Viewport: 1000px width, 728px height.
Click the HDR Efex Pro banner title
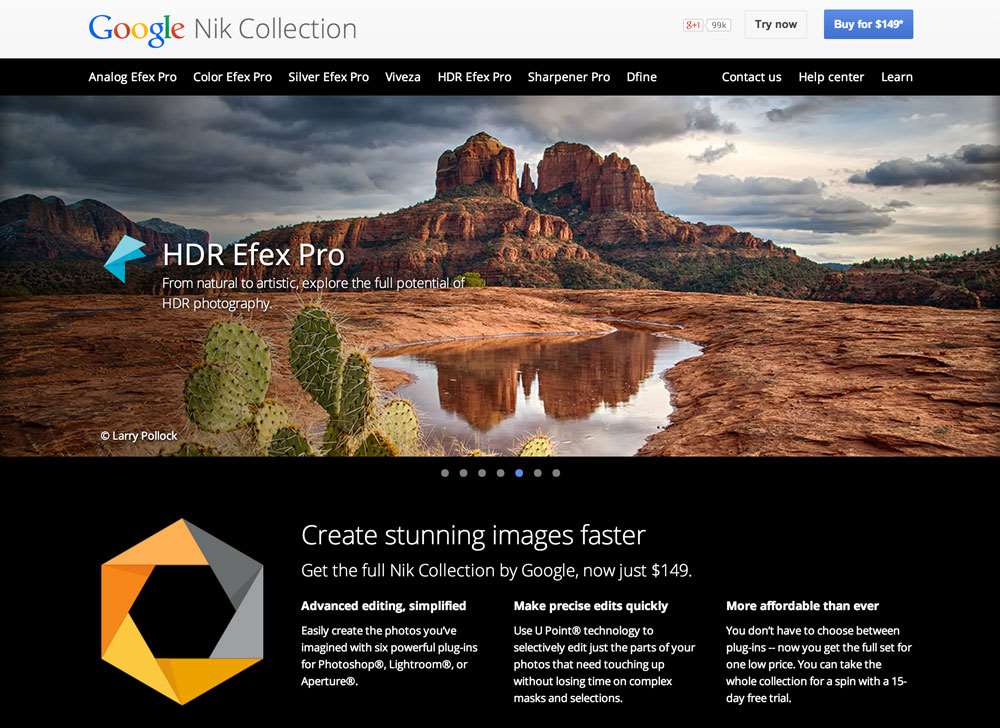pyautogui.click(x=254, y=255)
